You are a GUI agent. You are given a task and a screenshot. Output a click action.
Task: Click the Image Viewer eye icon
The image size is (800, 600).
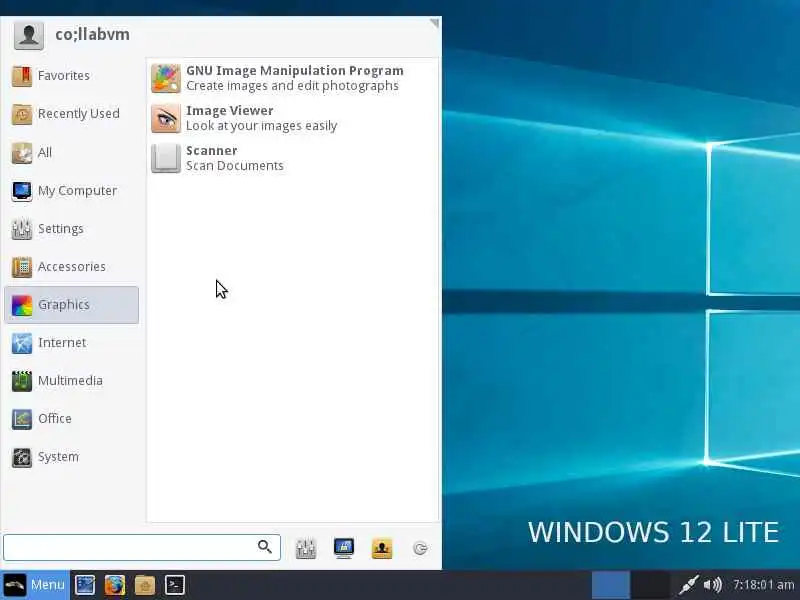pyautogui.click(x=166, y=118)
